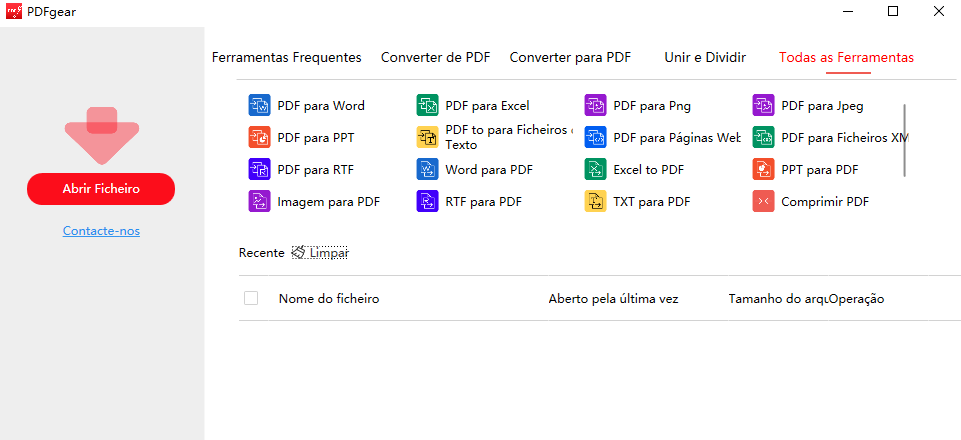
Task: Click the Comprimir PDF label
Action: (x=825, y=201)
